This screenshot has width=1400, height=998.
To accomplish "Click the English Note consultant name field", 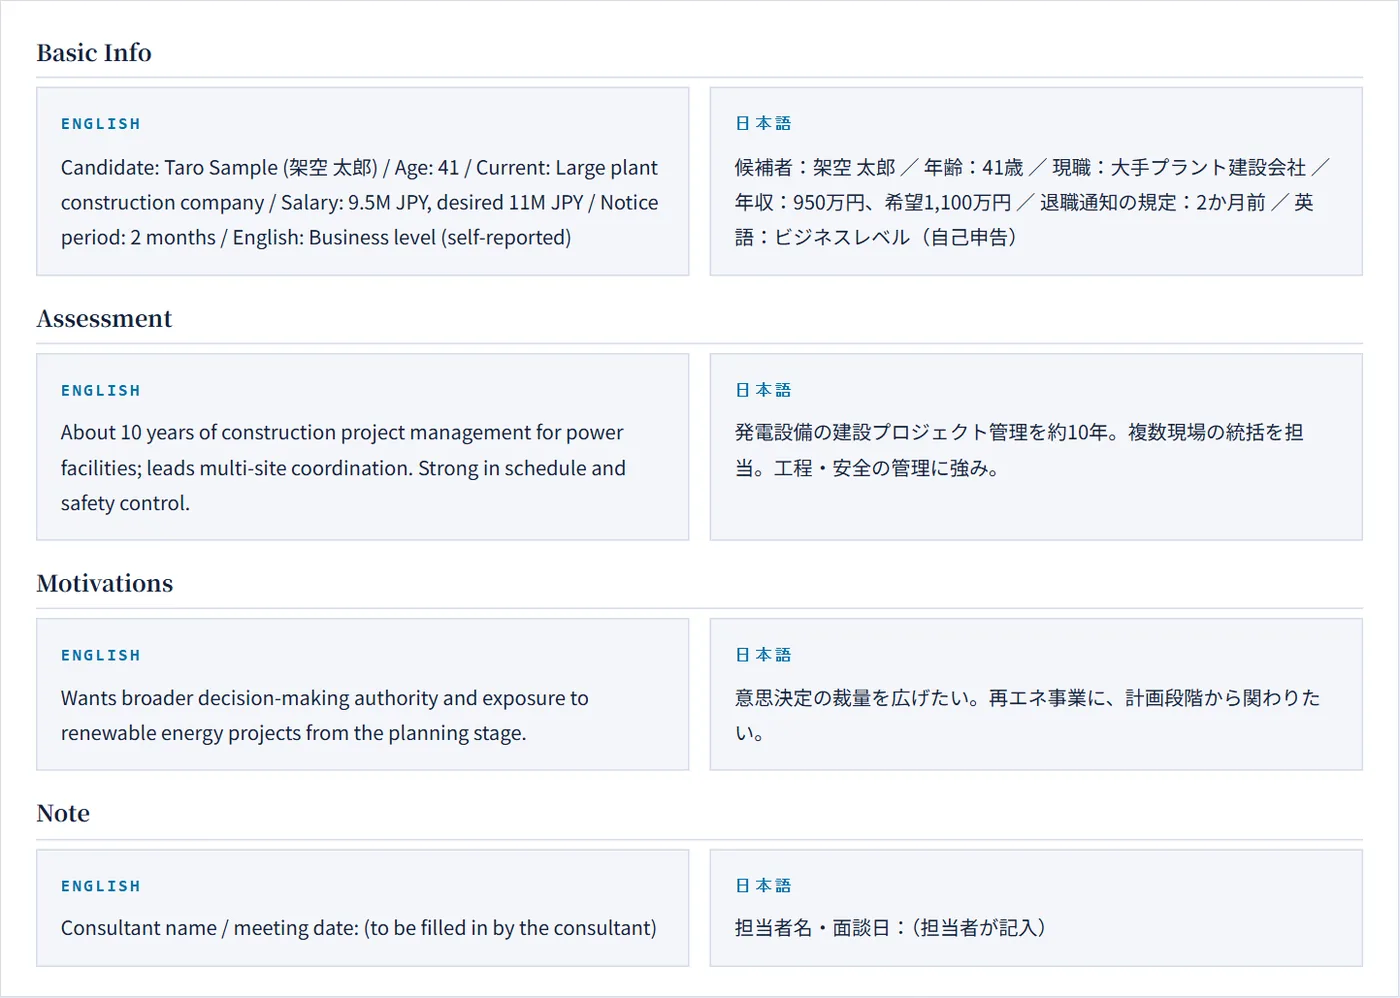I will pyautogui.click(x=359, y=928).
